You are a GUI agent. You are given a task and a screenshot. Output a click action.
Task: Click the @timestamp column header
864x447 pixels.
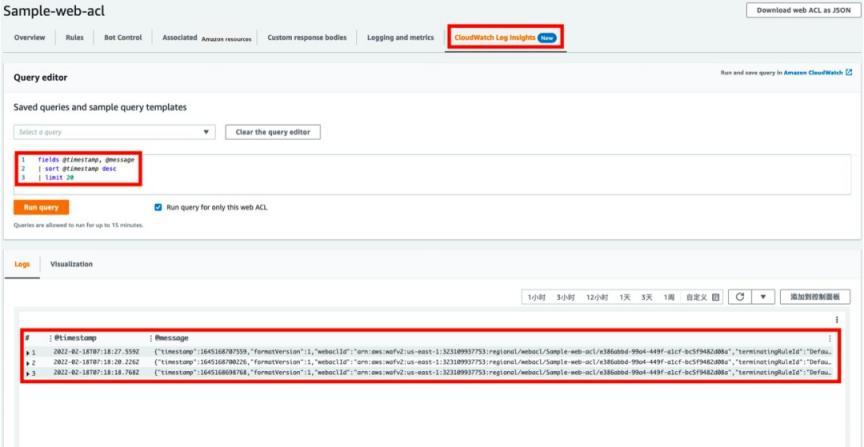coord(75,338)
